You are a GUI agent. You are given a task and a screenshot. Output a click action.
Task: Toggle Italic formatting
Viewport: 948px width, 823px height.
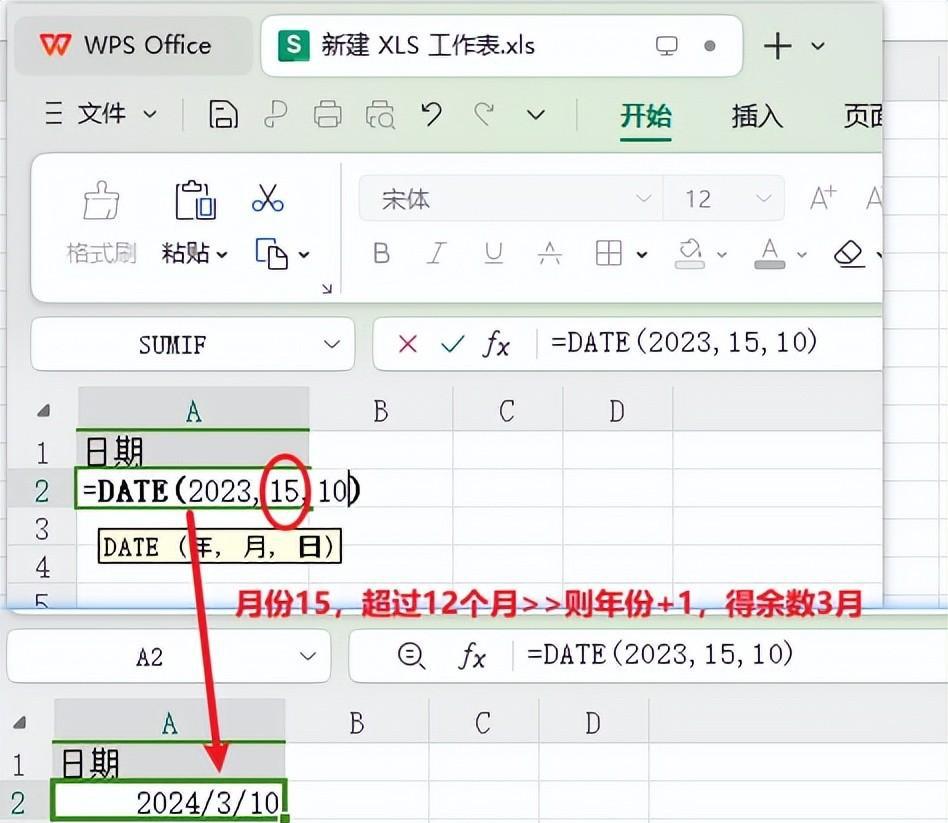pyautogui.click(x=437, y=253)
